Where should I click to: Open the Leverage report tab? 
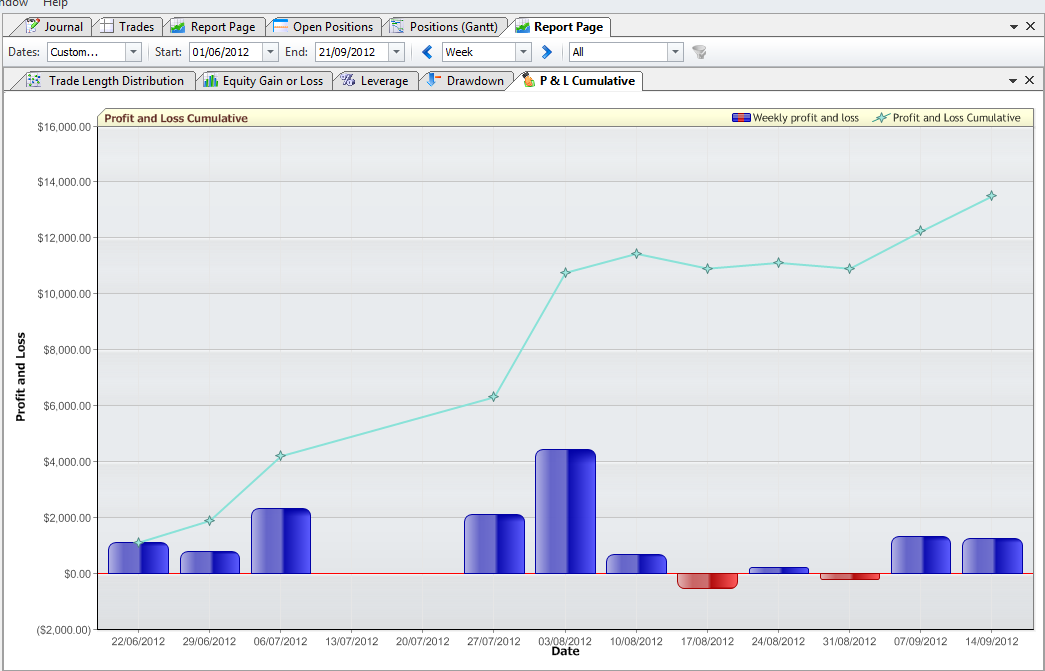point(375,81)
